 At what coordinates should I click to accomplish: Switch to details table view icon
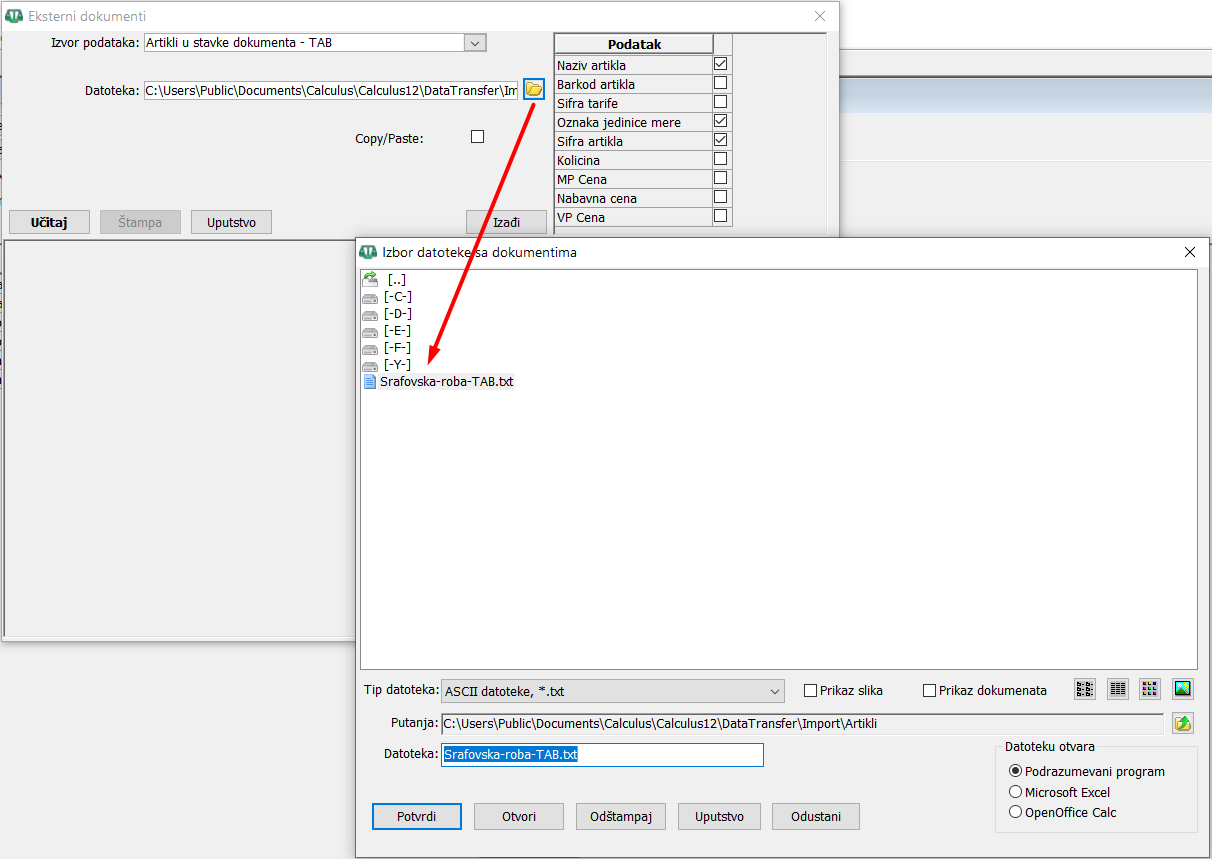1118,689
